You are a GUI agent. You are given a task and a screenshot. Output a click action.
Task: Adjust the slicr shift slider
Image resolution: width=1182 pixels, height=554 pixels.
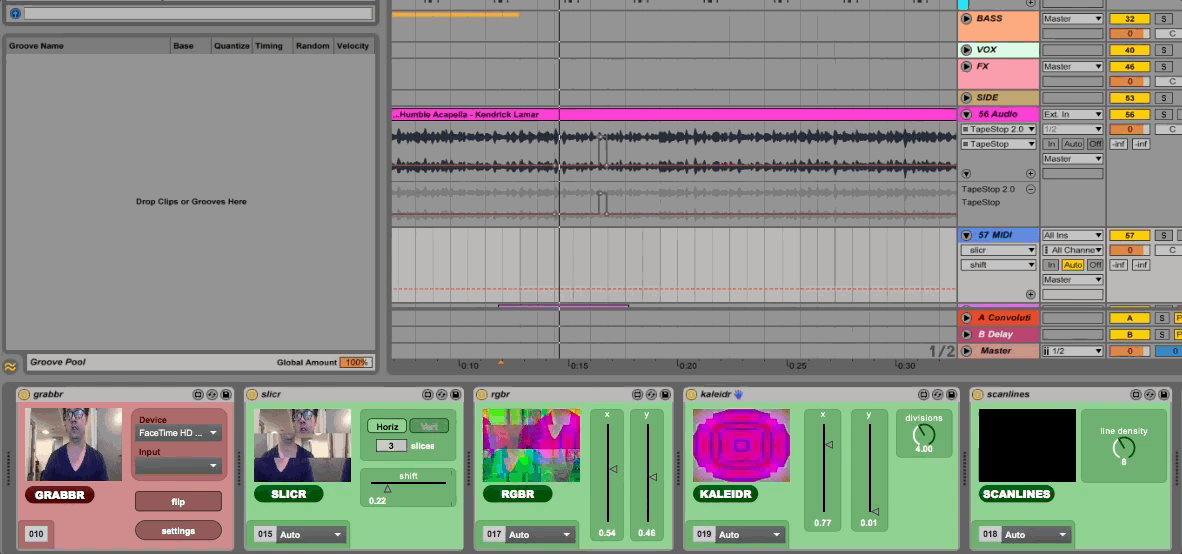point(408,485)
